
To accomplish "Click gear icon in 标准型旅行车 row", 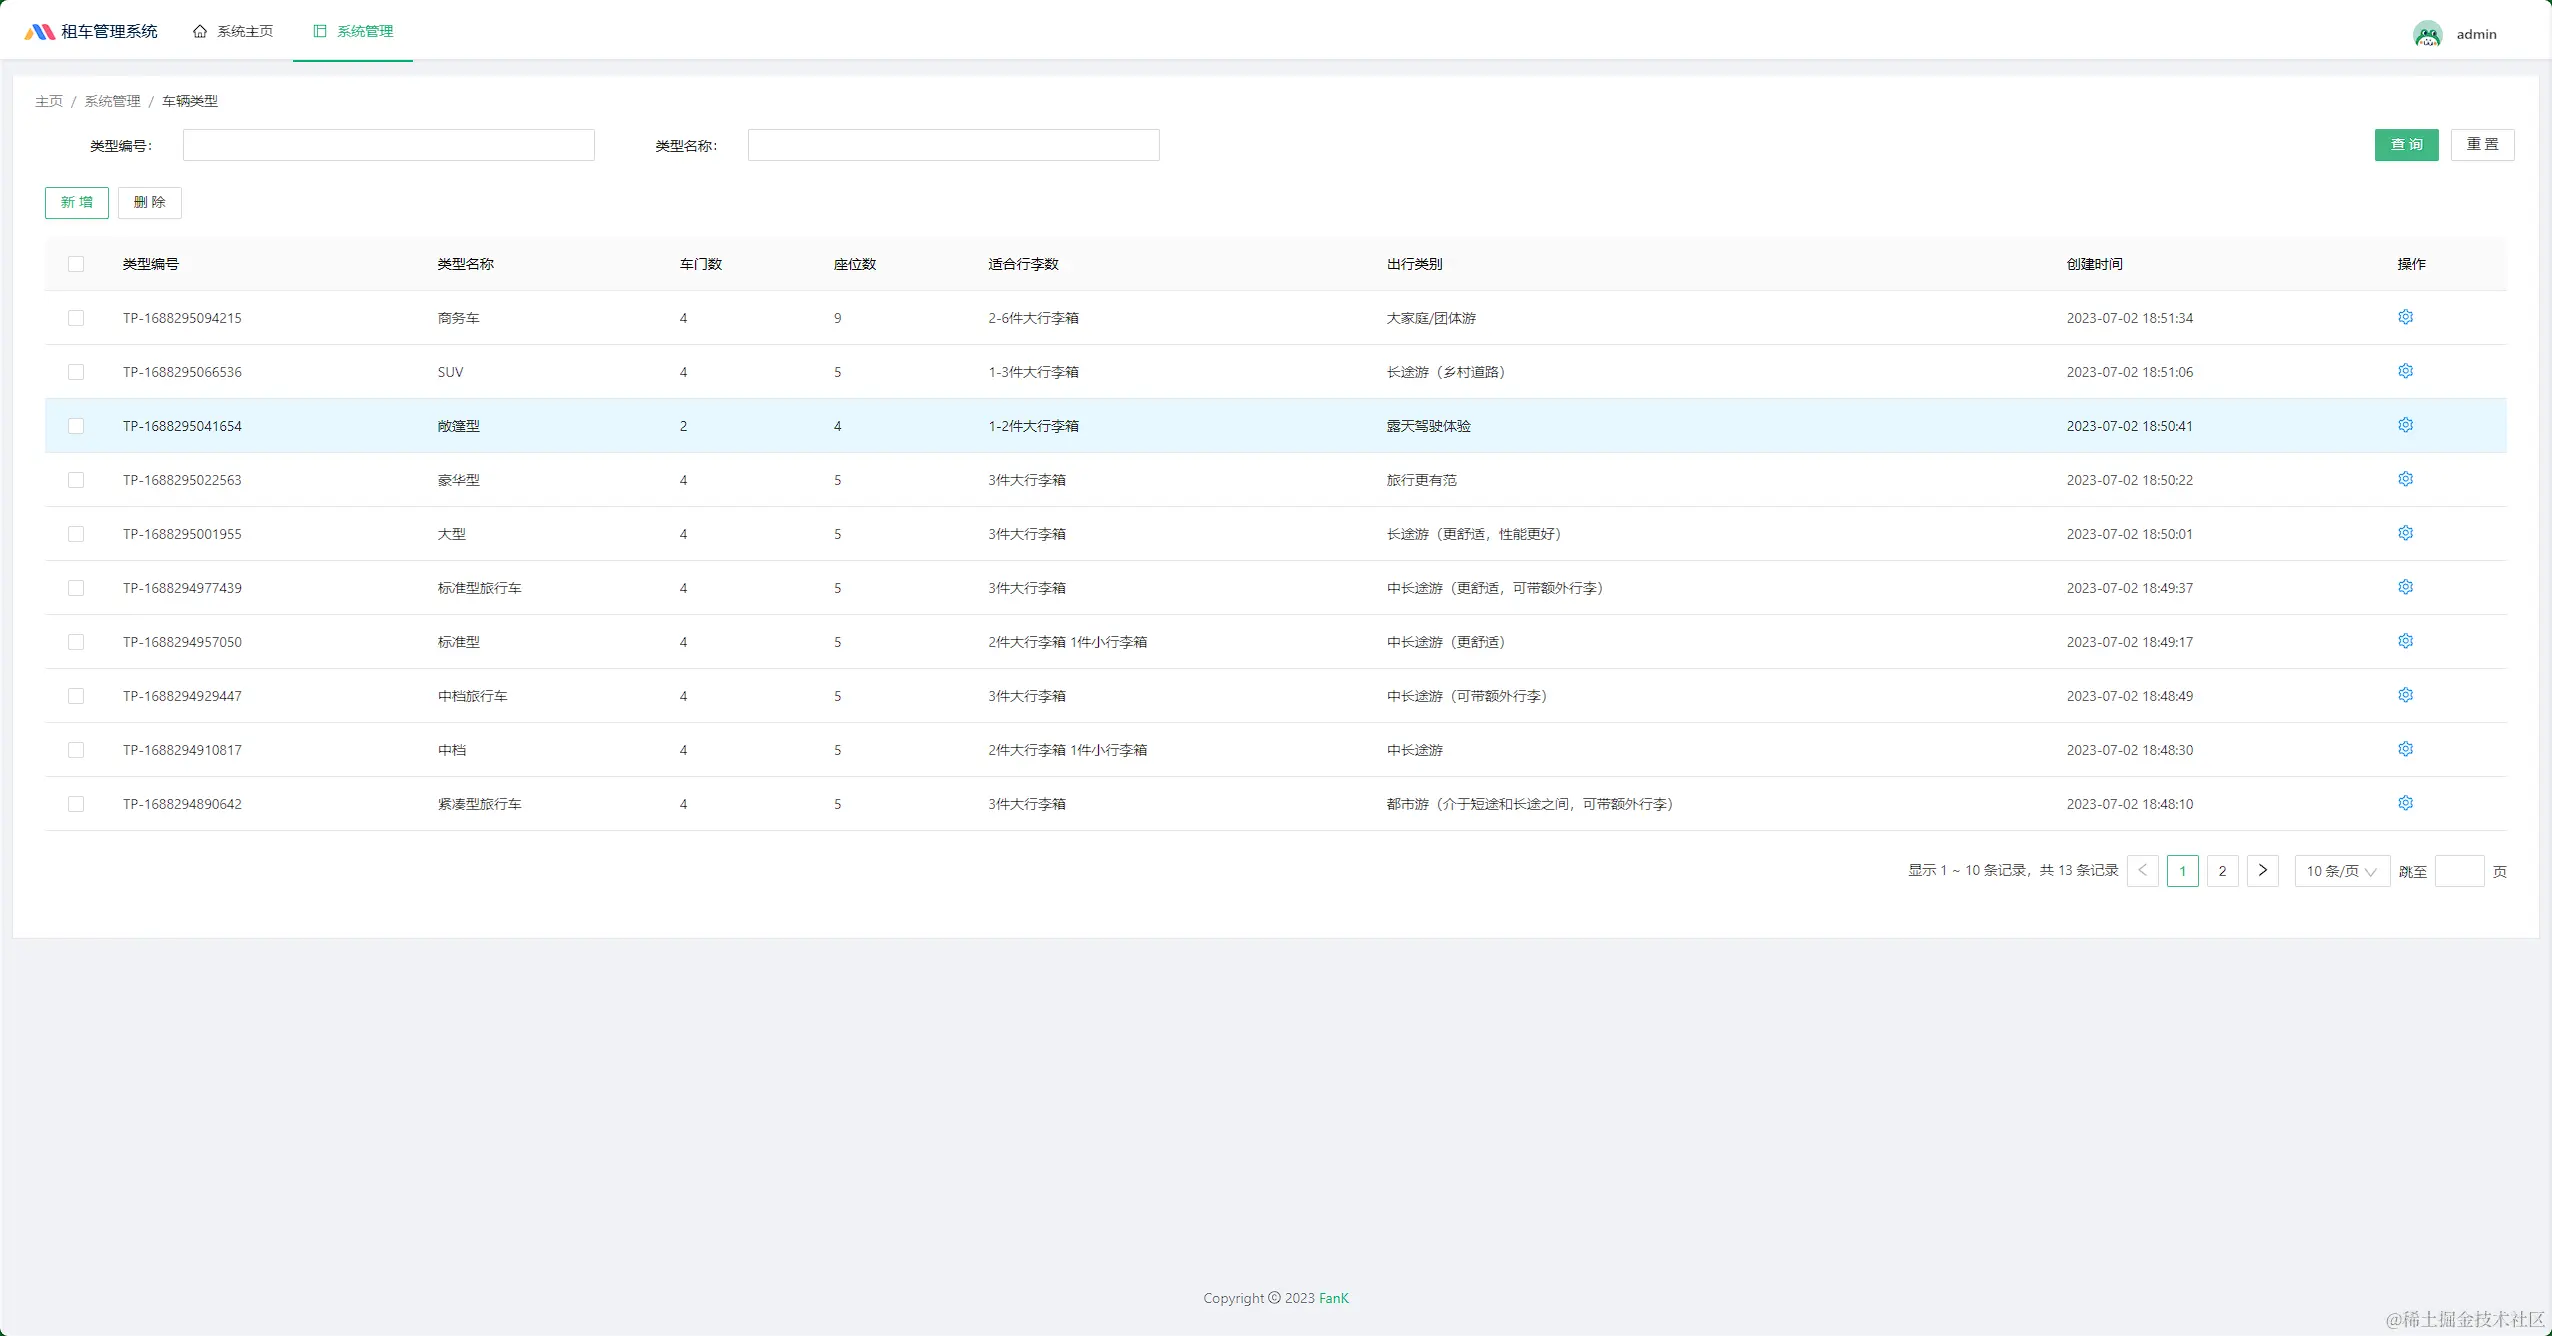I will [2405, 587].
